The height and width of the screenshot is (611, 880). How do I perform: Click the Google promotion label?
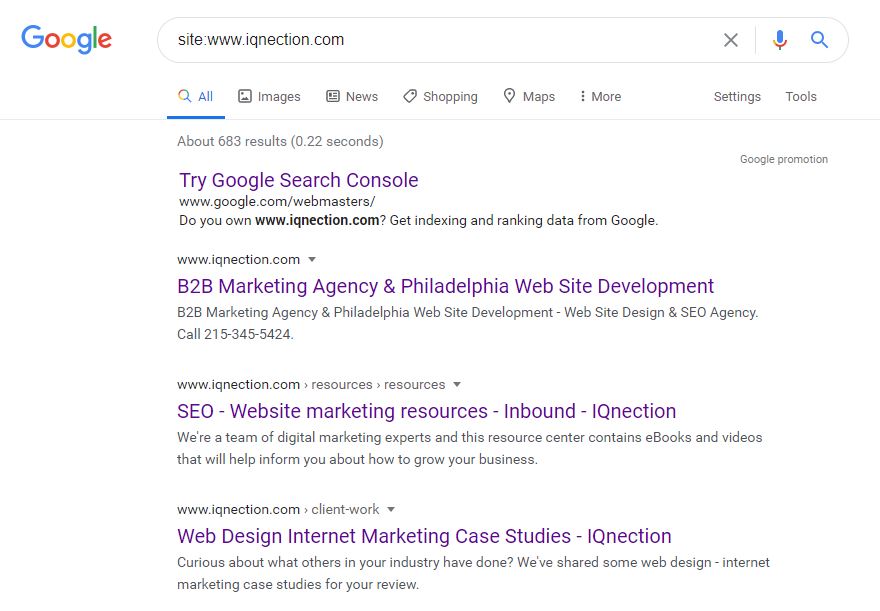click(x=783, y=159)
